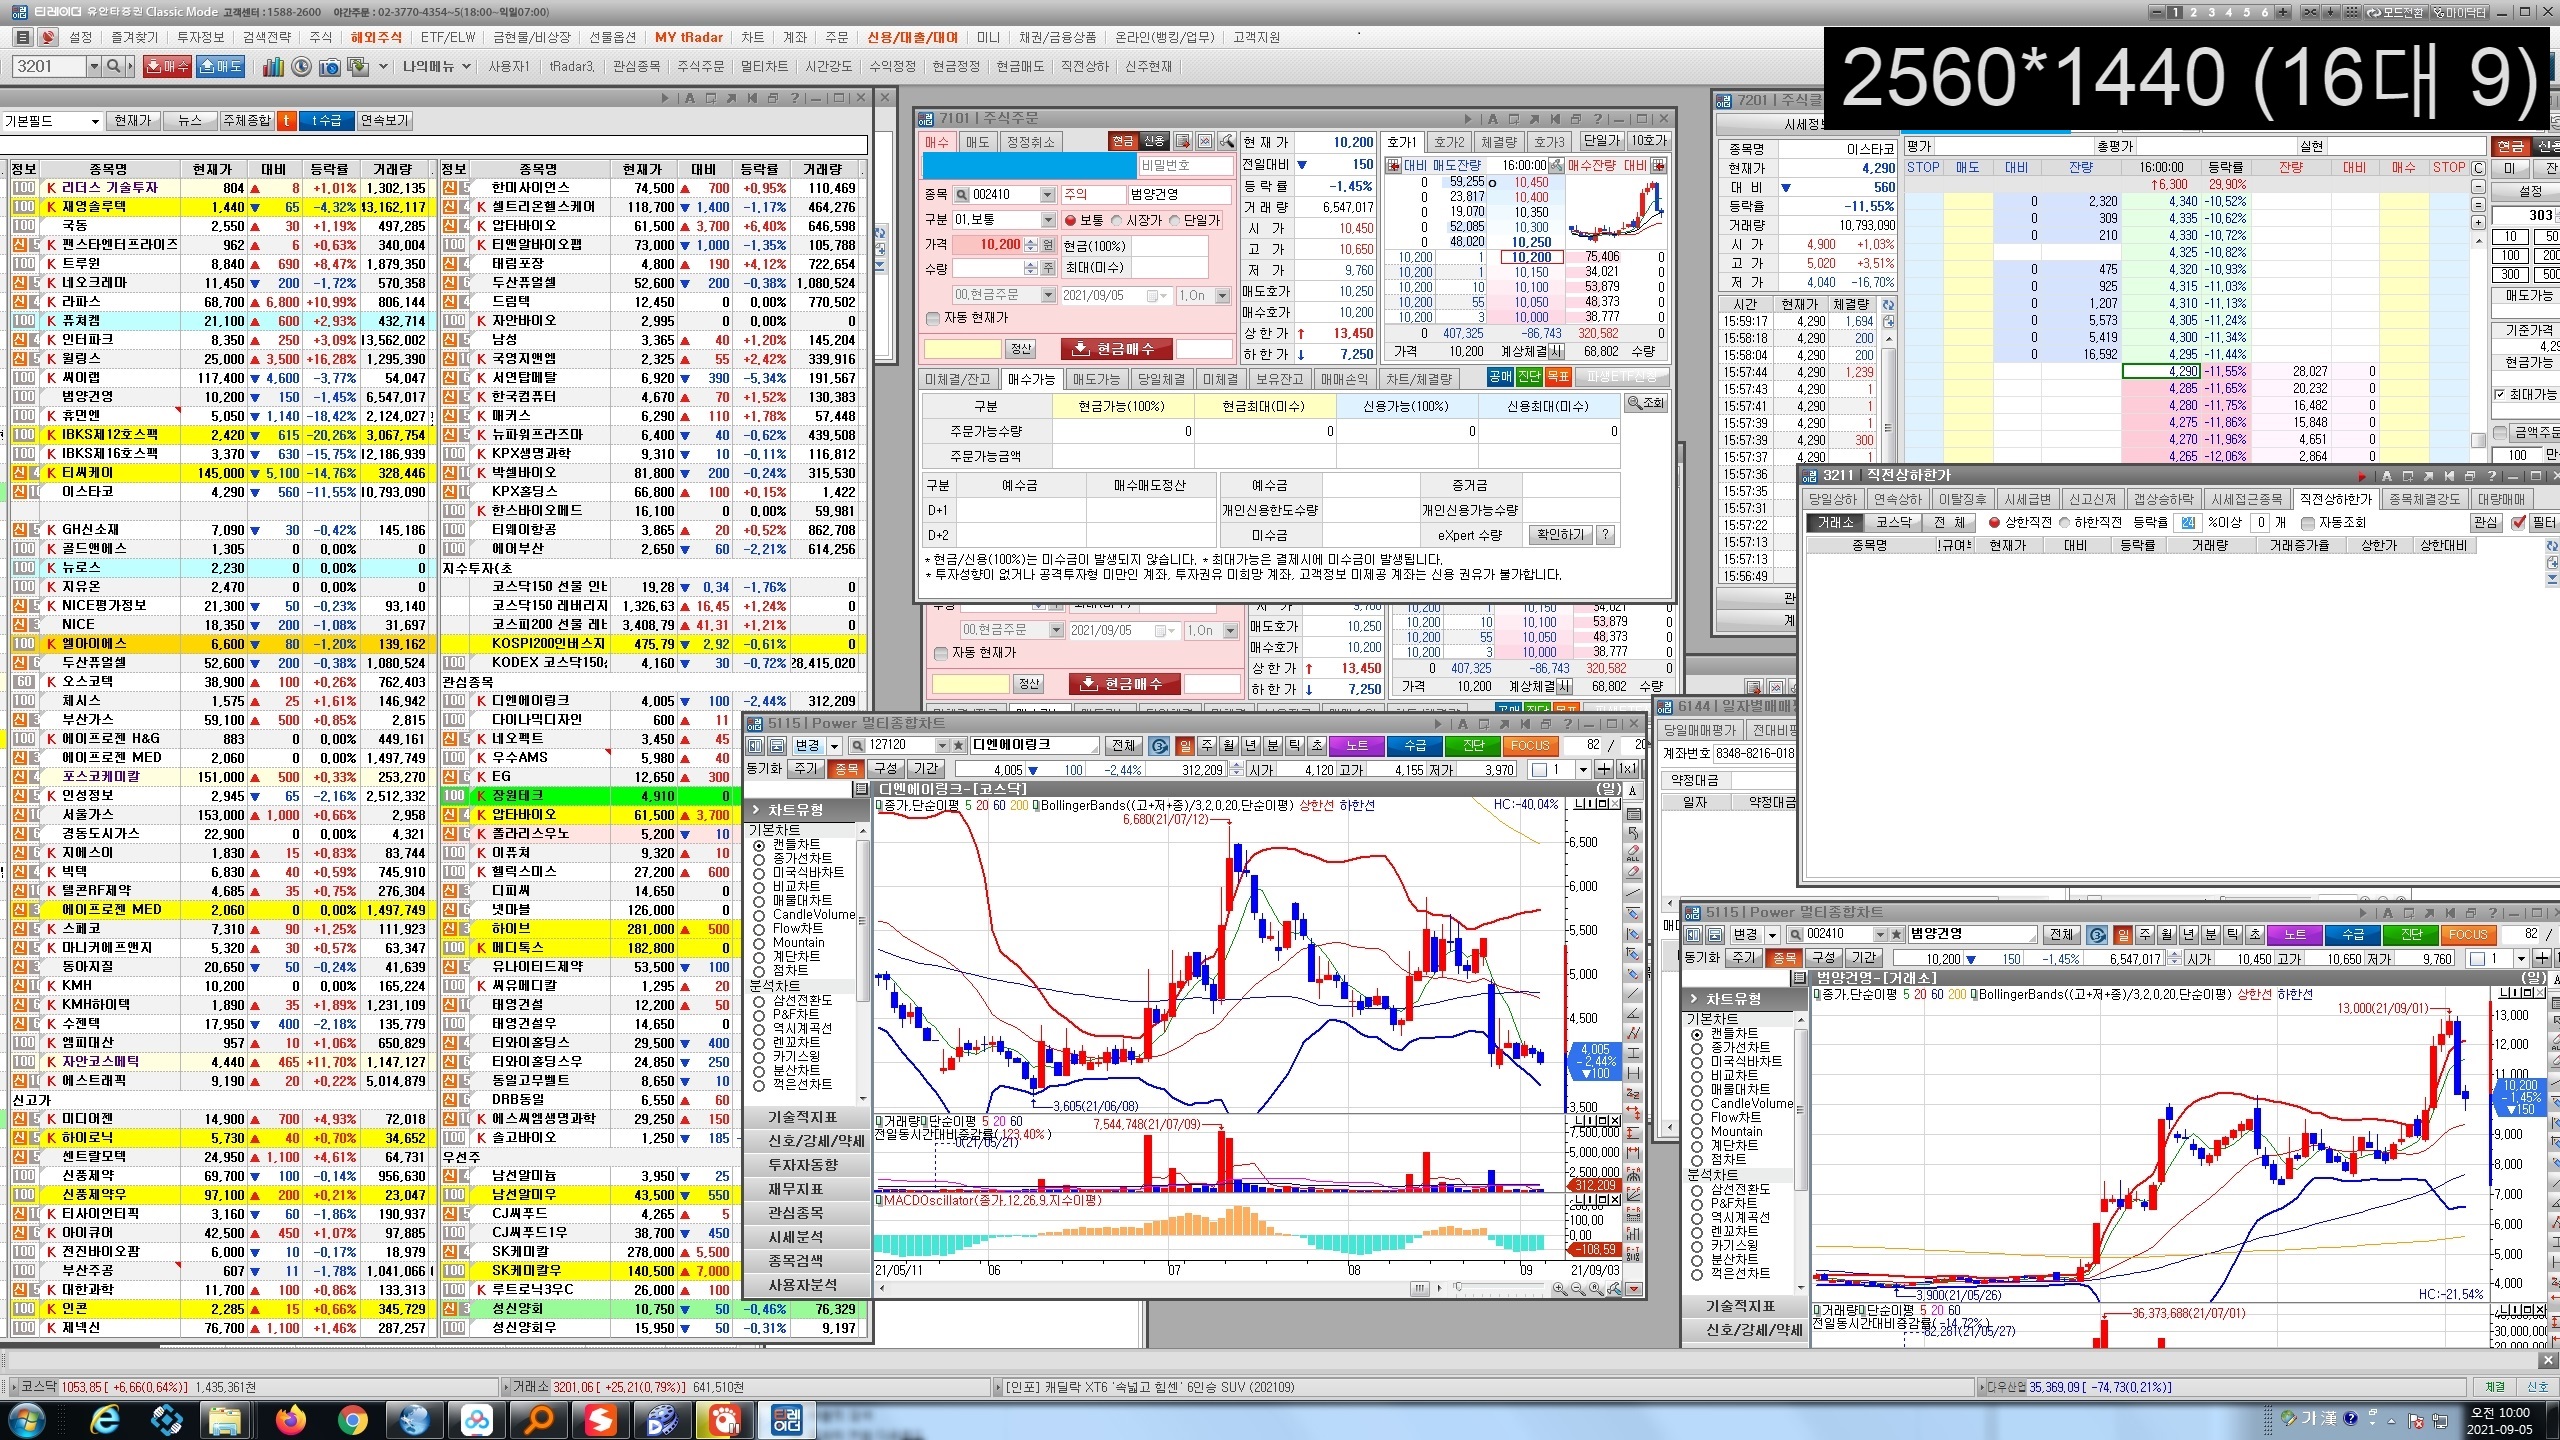Viewport: 2560px width, 1440px height.
Task: Click the camera screenshot toolbar icon
Action: point(329,67)
